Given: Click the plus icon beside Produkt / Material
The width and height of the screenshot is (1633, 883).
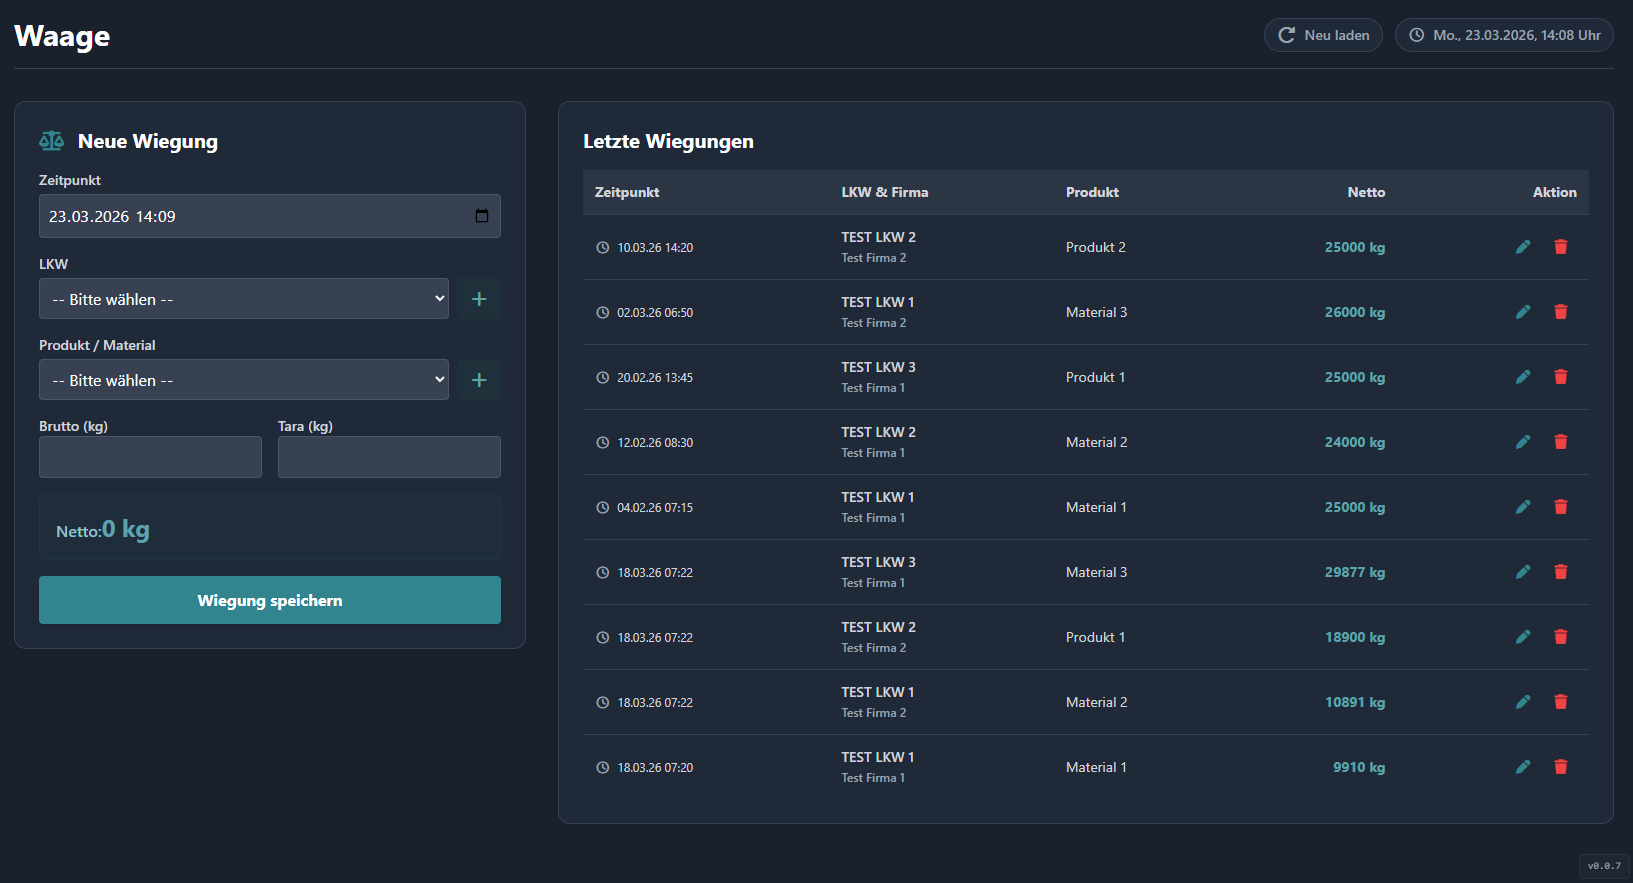Looking at the screenshot, I should [479, 380].
